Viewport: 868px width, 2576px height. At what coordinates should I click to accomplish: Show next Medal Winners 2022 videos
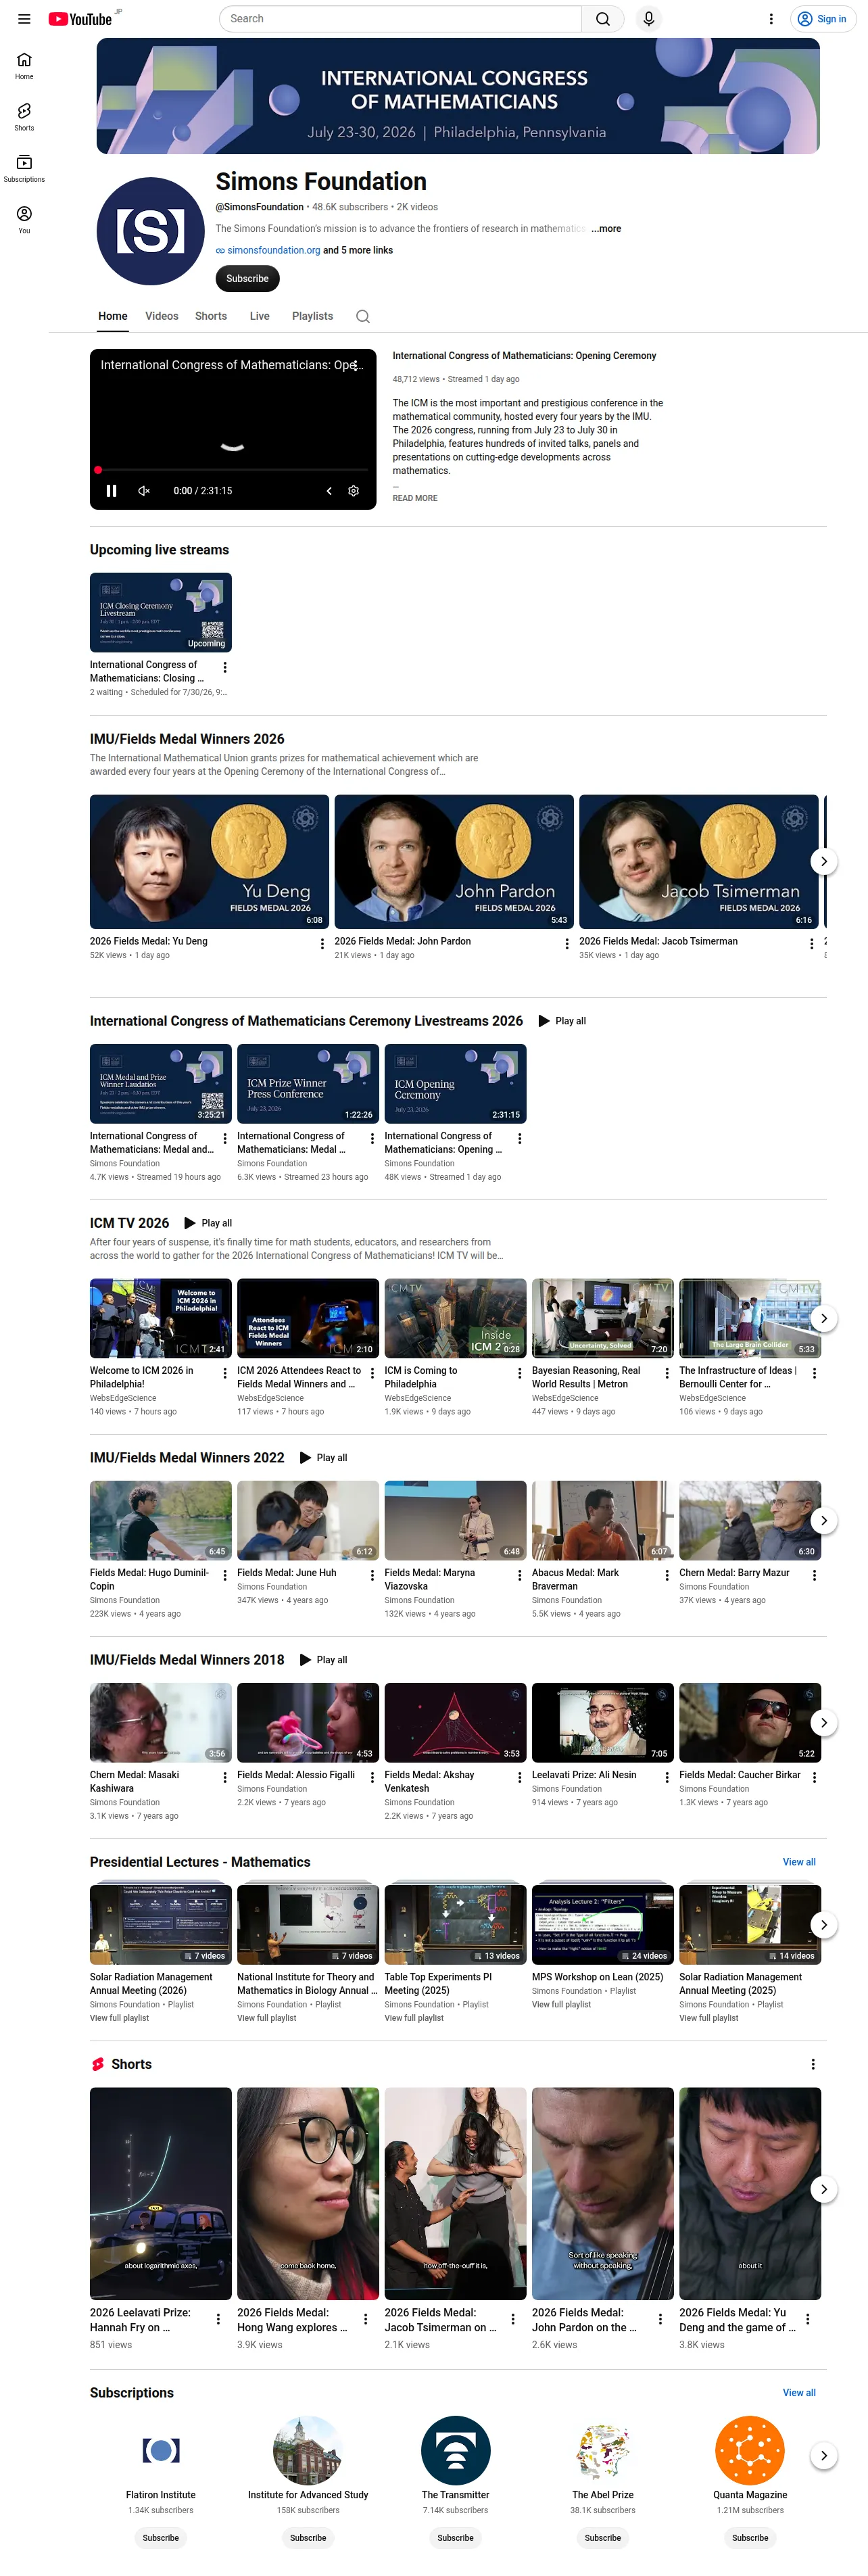pos(823,1520)
